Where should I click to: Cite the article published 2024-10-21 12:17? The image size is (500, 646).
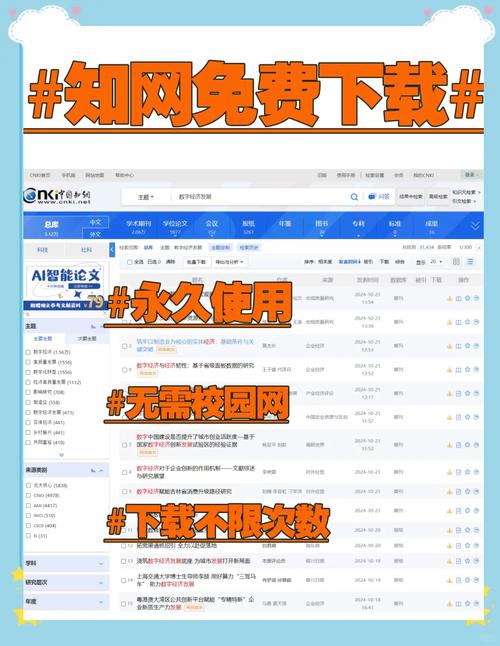tap(476, 393)
